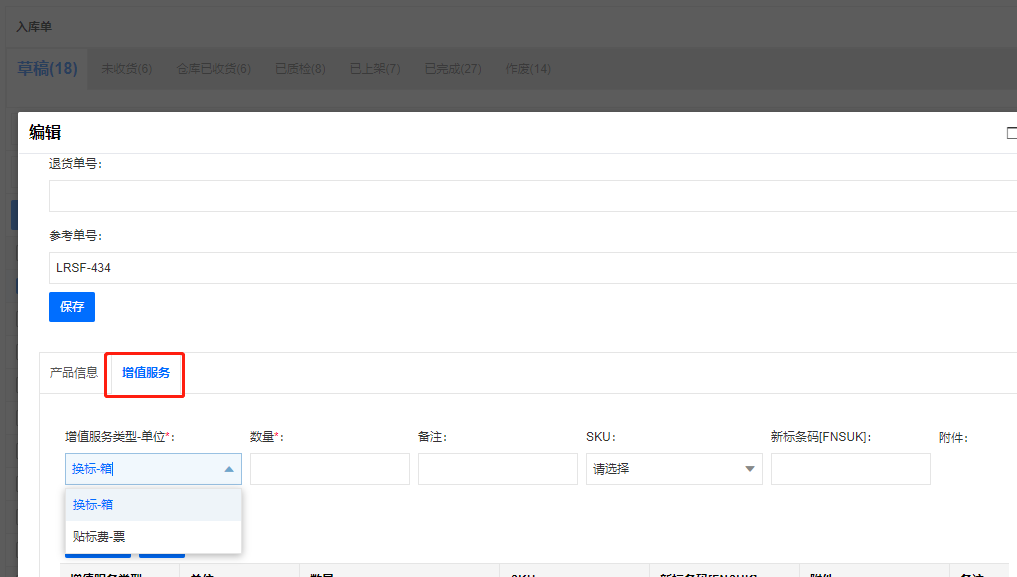Select 换标-箱 from the dropdown list

click(153, 504)
